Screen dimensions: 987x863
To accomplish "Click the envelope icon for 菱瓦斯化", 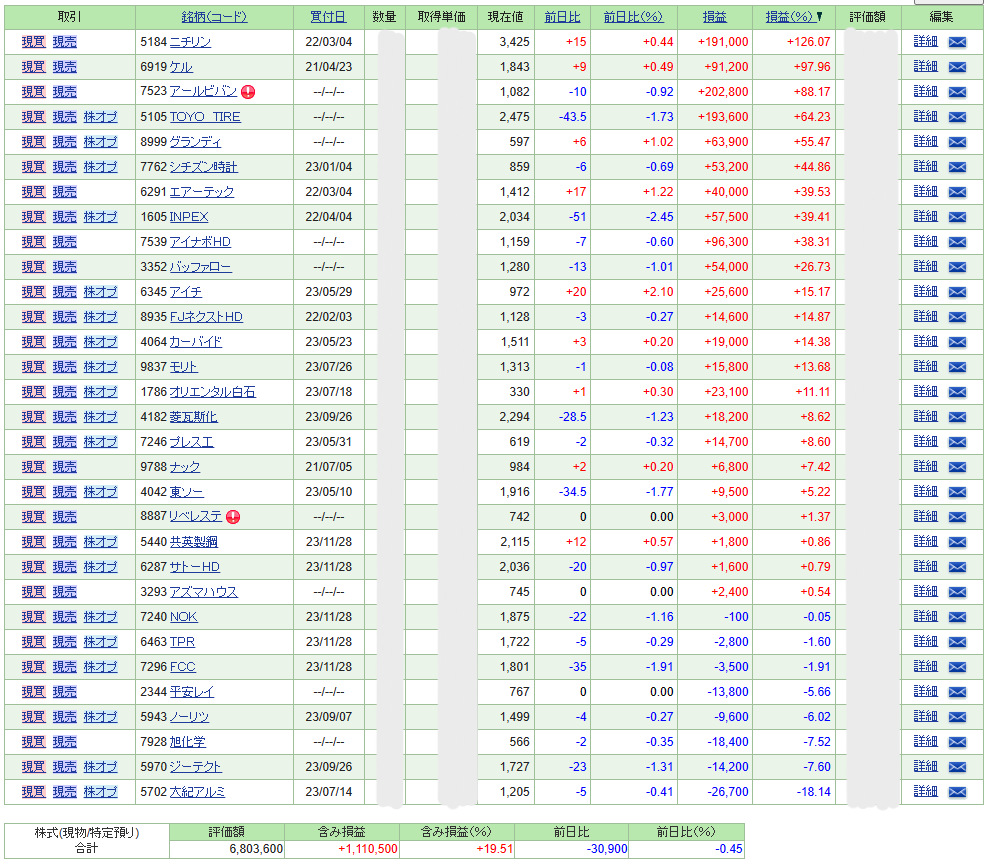I will coord(957,417).
